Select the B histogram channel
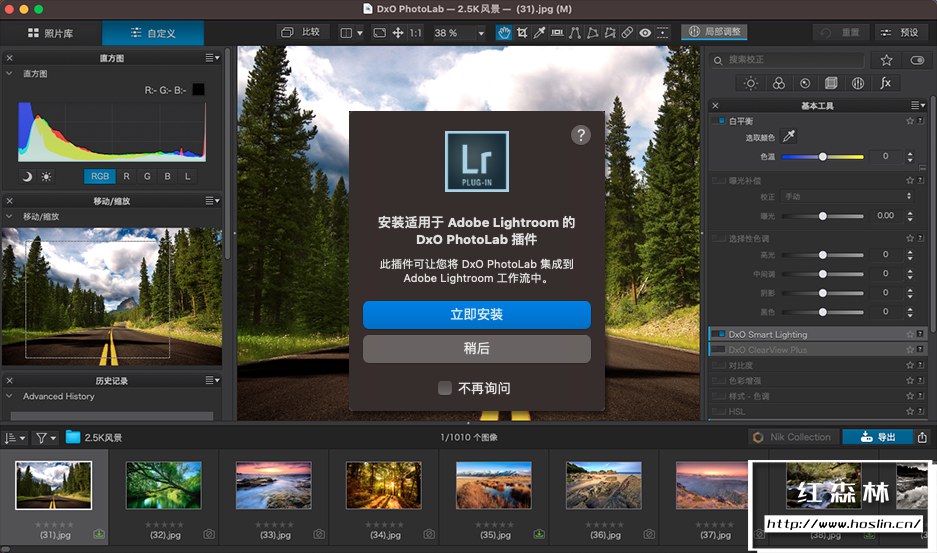Screen dimensions: 937x553 167,176
